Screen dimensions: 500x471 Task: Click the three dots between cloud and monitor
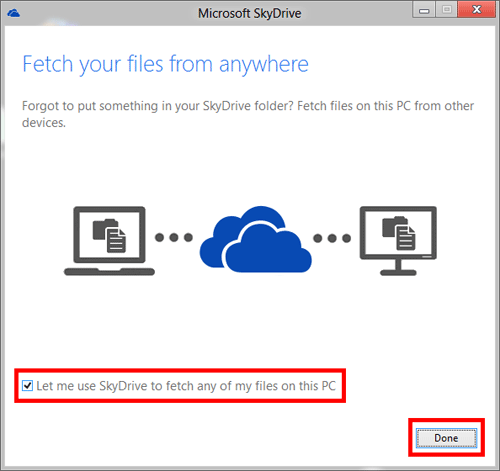[x=332, y=238]
